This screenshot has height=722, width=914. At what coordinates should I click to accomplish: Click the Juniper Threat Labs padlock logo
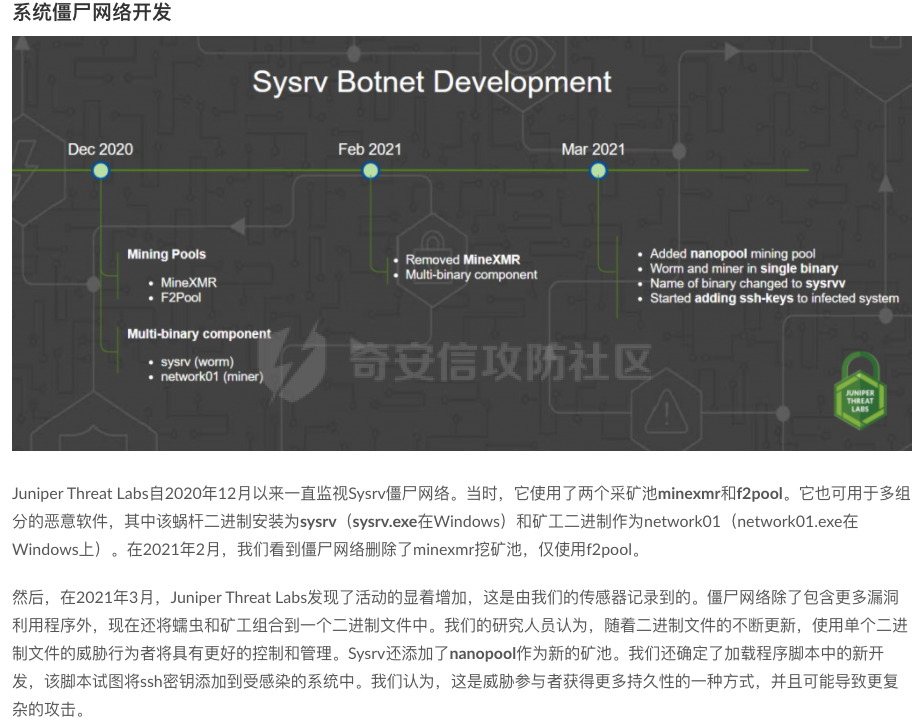pos(860,391)
